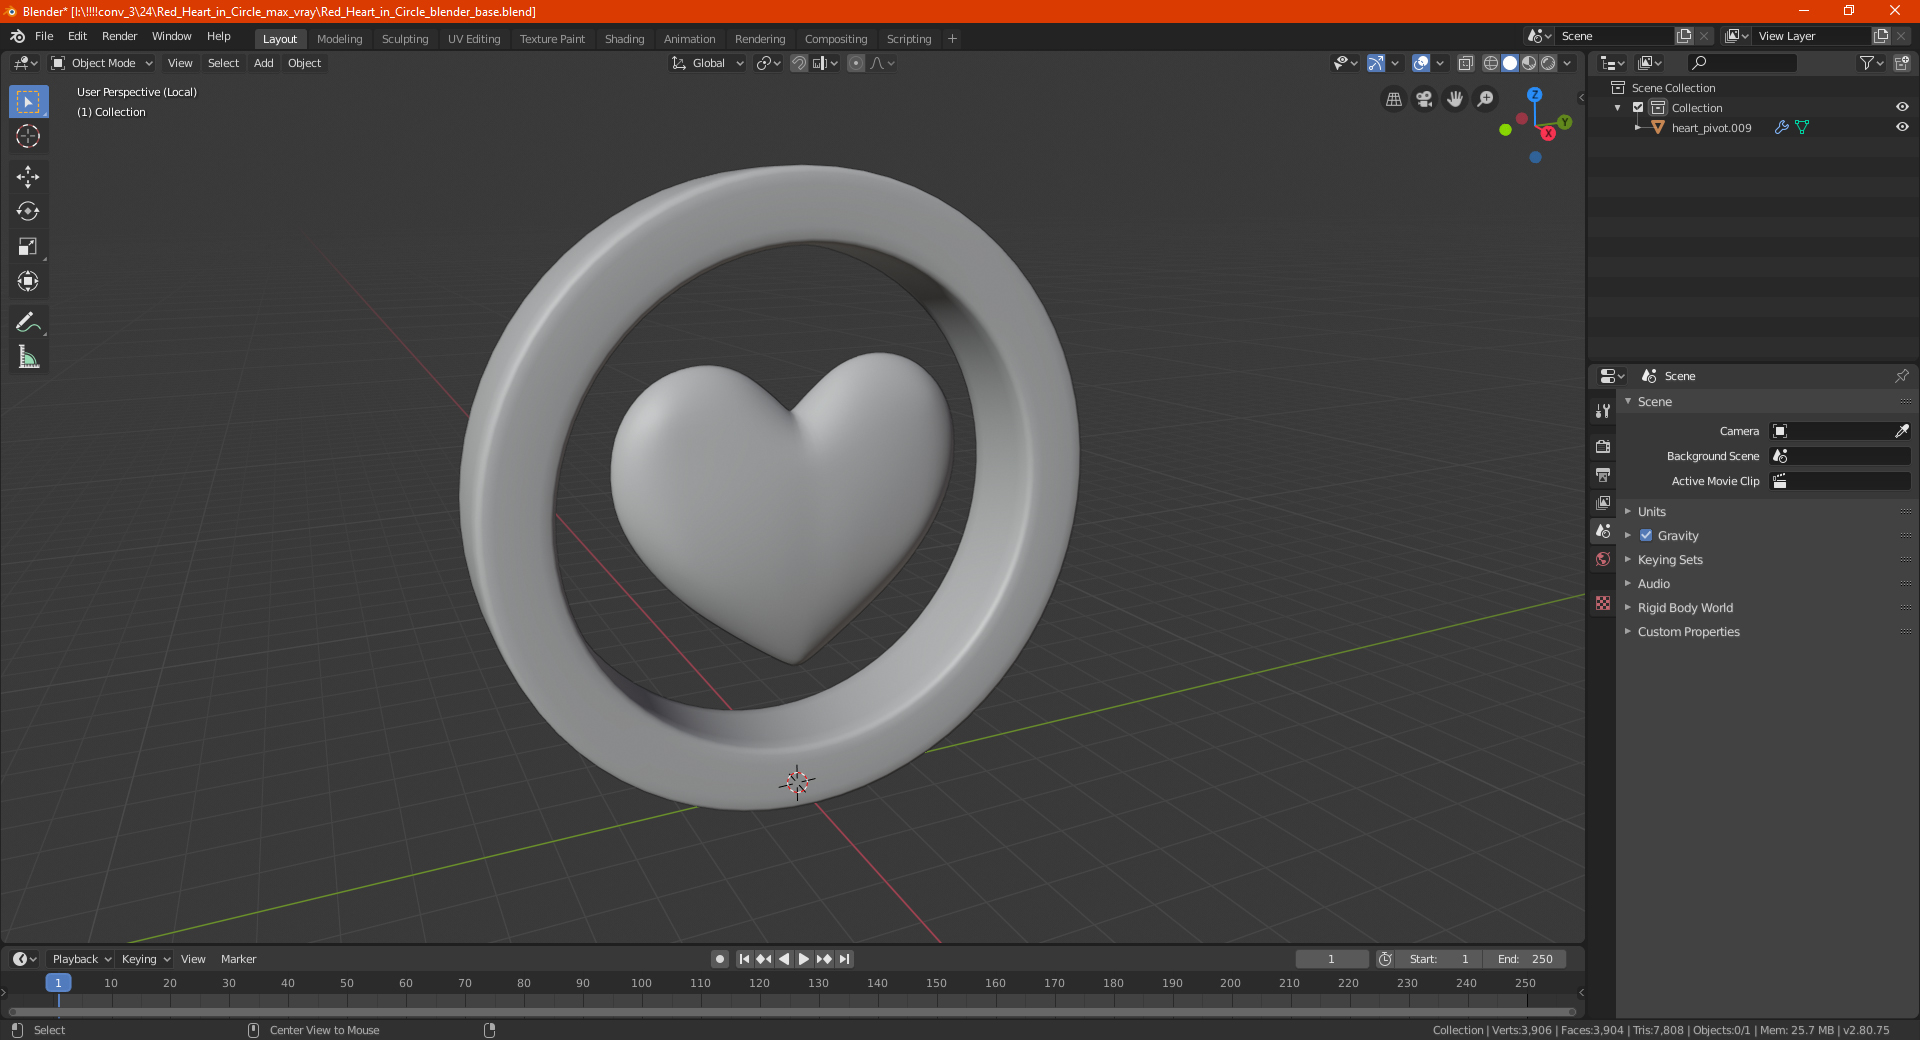Toggle Collection visibility eye icon
Image resolution: width=1920 pixels, height=1040 pixels.
click(1902, 108)
